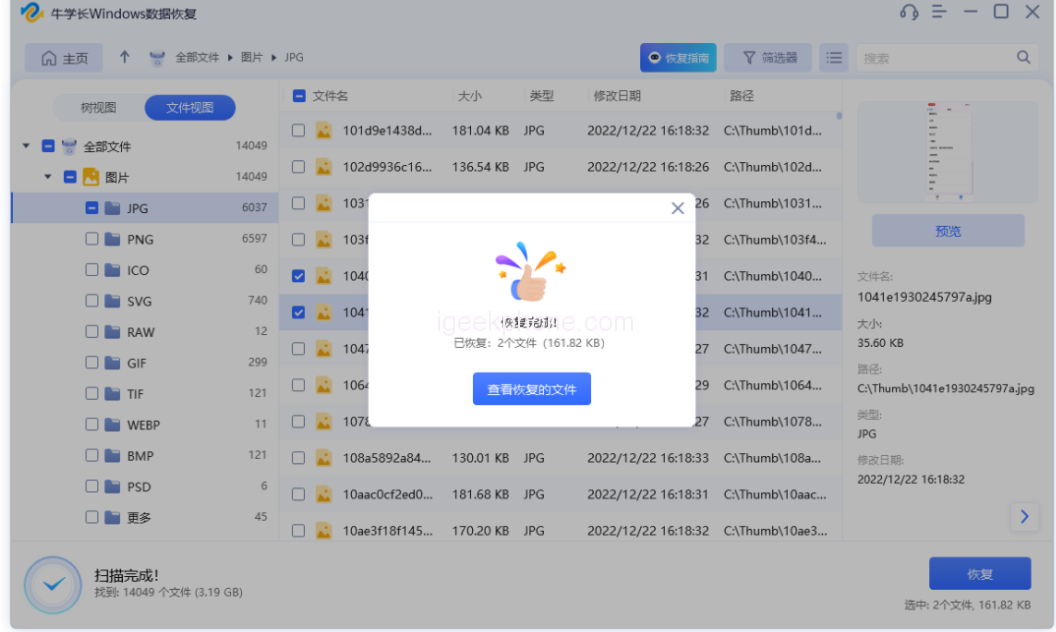The image size is (1056, 632).
Task: Click the headset customer support icon
Action: tap(908, 12)
